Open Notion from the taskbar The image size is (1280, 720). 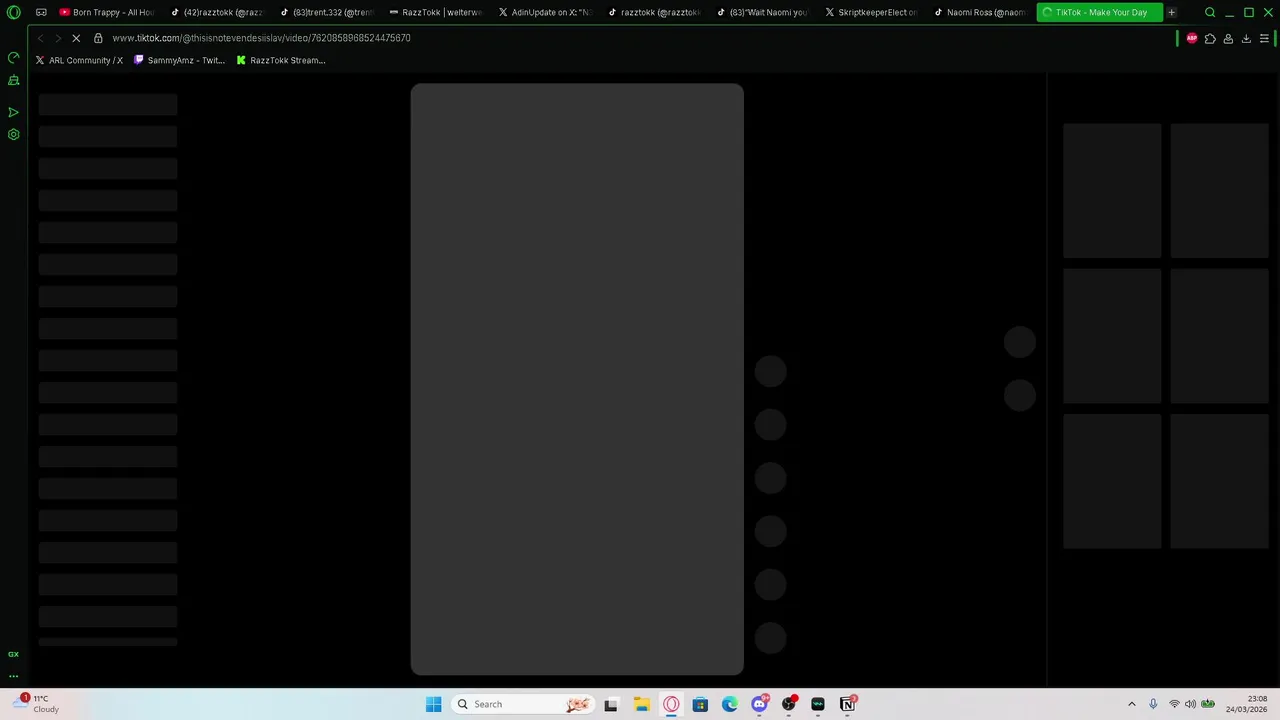point(848,704)
